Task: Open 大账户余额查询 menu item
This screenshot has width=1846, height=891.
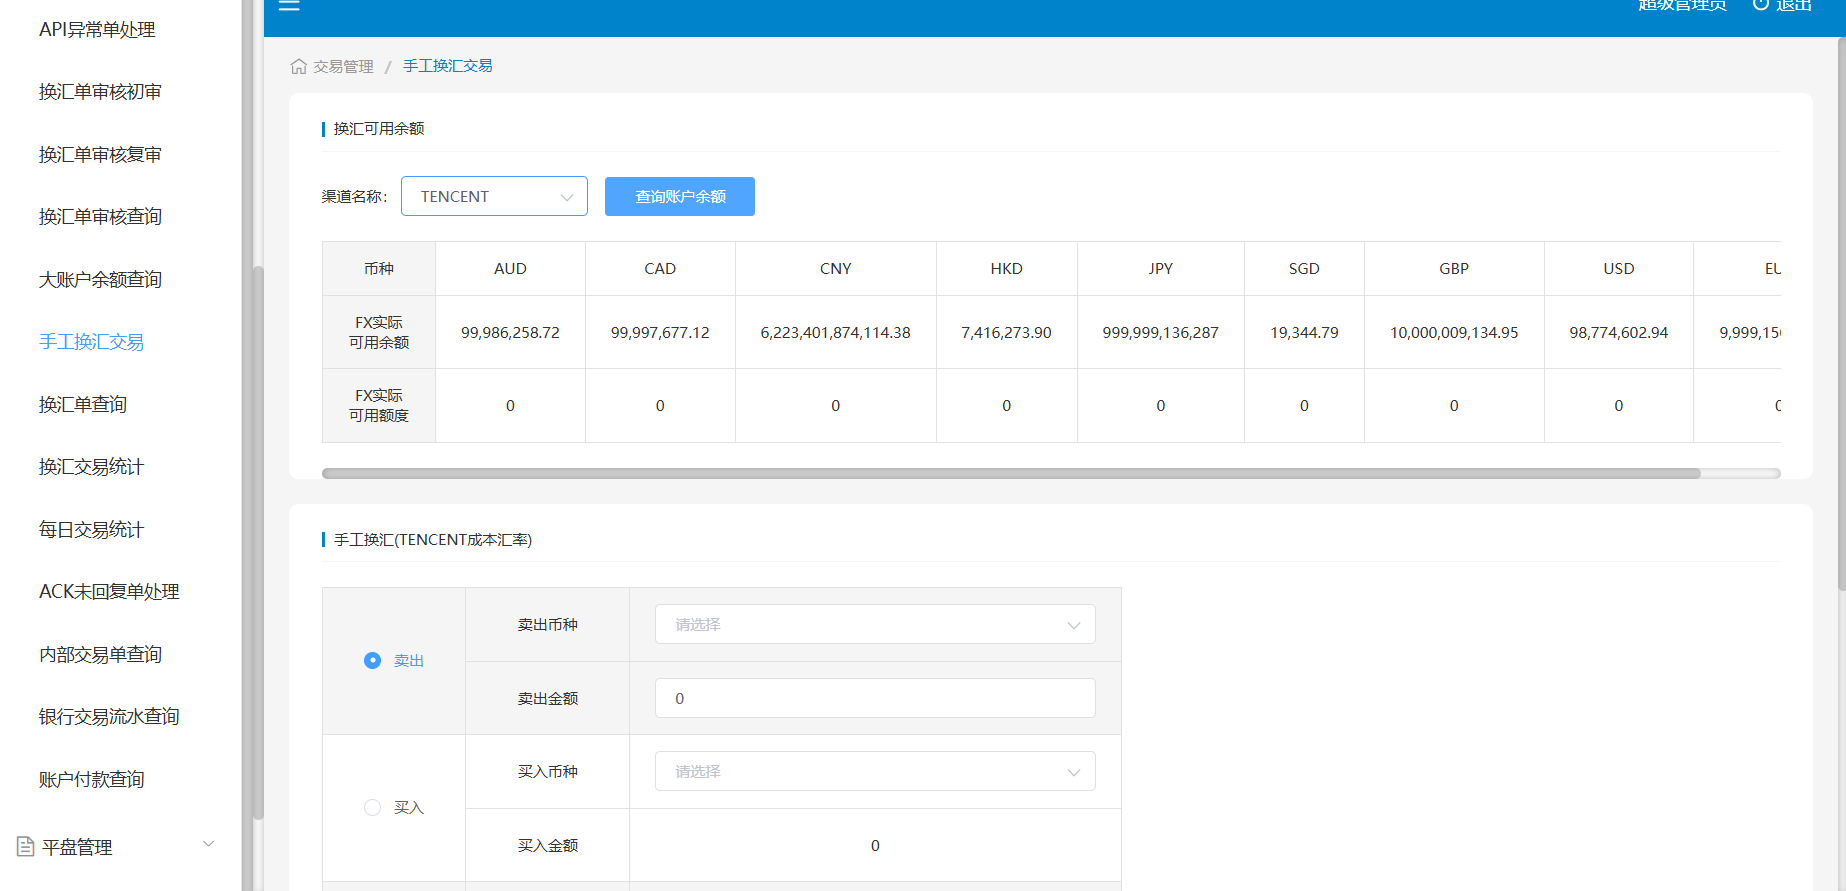Action: click(x=100, y=280)
